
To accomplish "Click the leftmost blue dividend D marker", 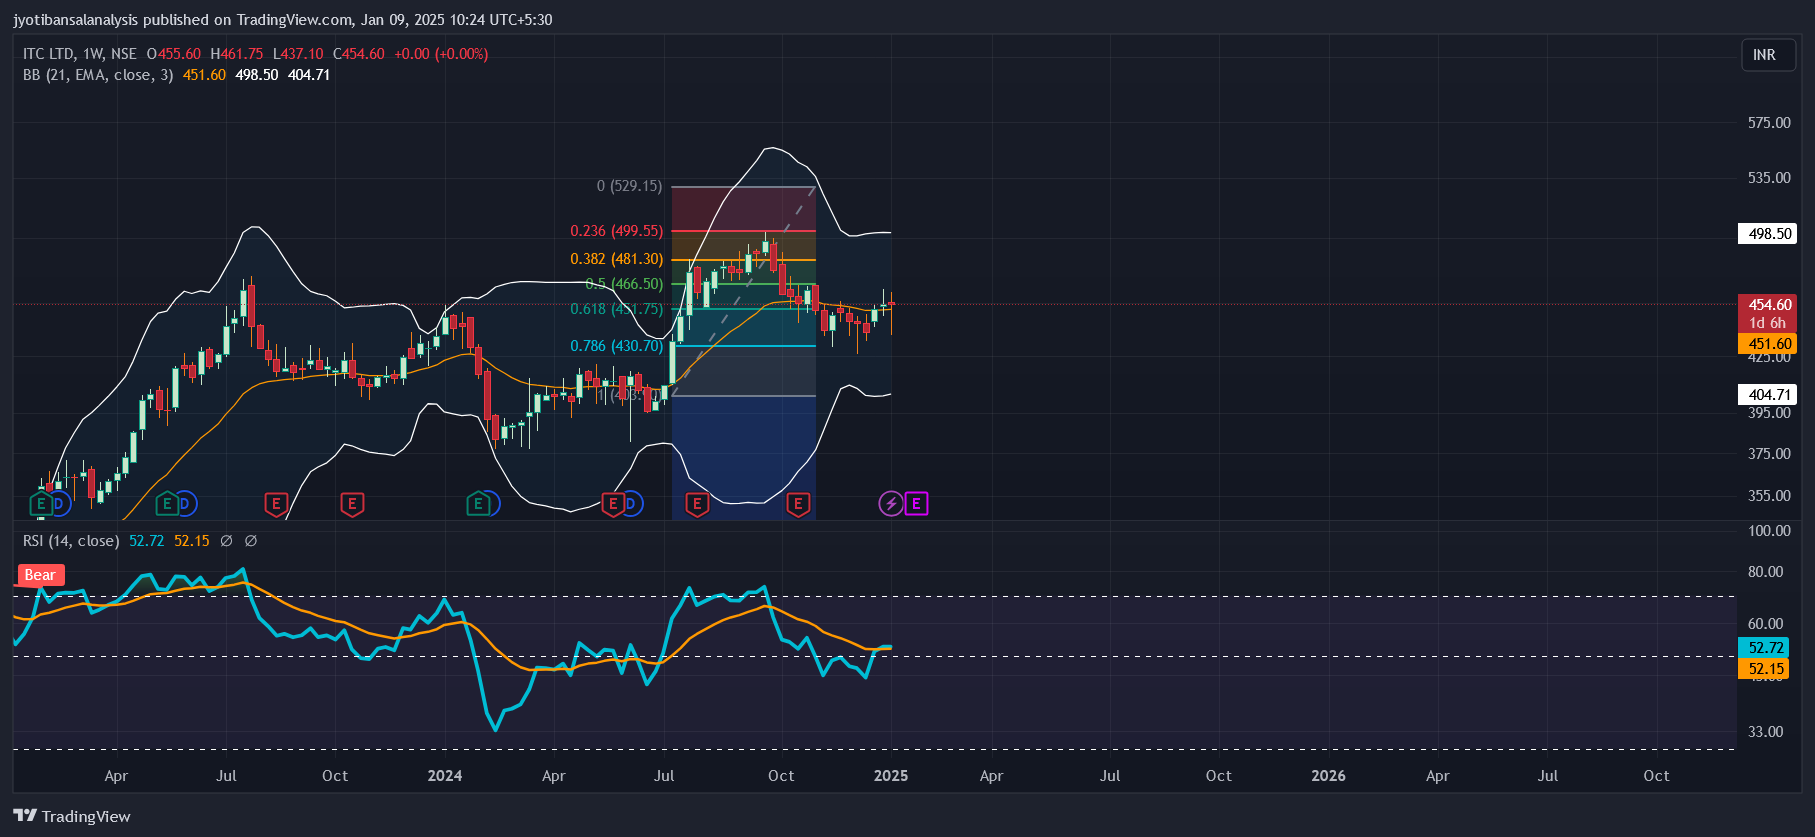I will click(x=60, y=504).
